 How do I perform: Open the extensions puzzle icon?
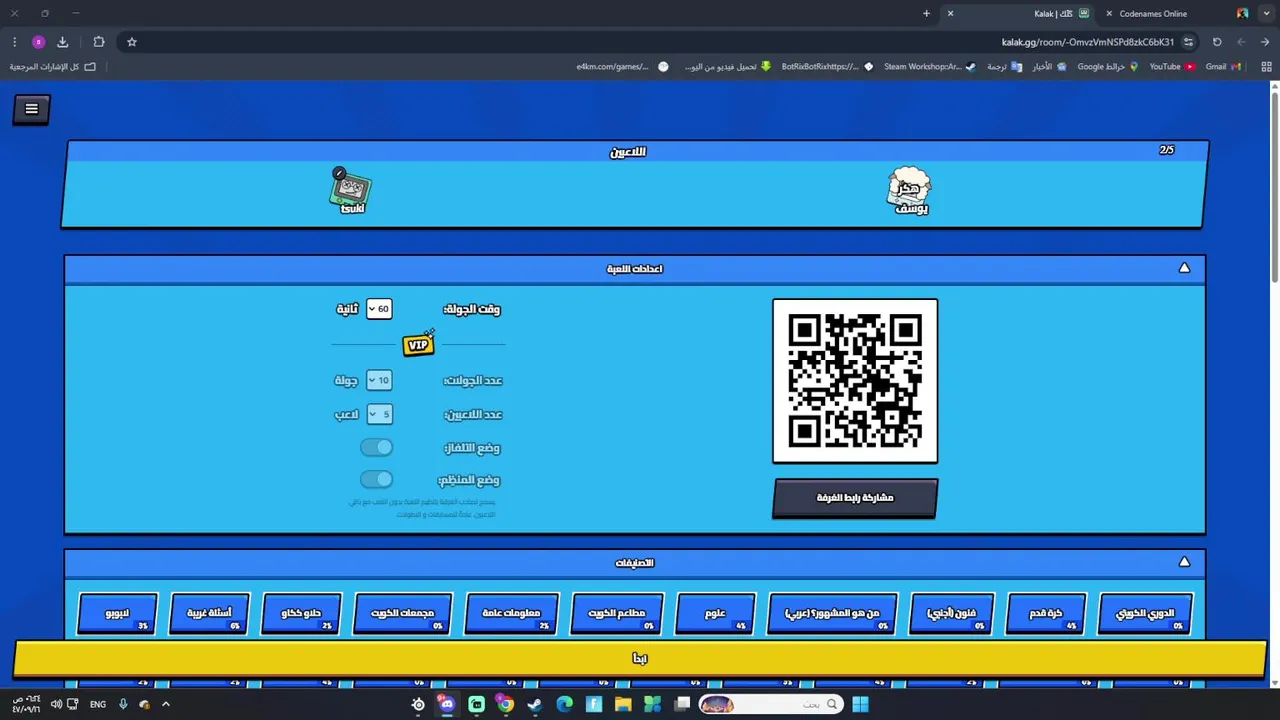click(x=98, y=42)
